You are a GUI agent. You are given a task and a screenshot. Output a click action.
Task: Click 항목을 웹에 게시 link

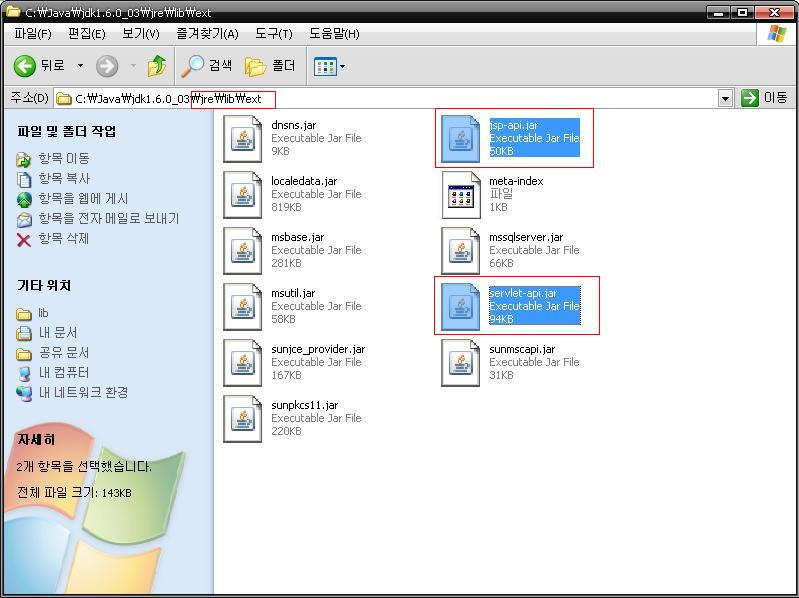[x=84, y=198]
